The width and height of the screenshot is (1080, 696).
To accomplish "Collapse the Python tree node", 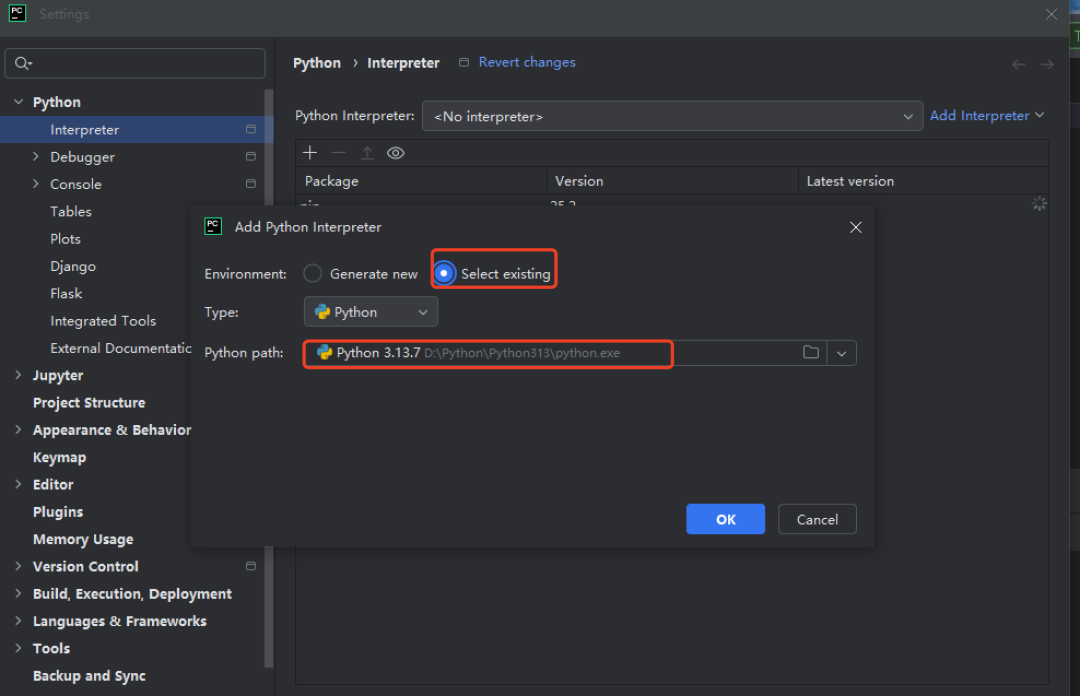I will [x=19, y=102].
